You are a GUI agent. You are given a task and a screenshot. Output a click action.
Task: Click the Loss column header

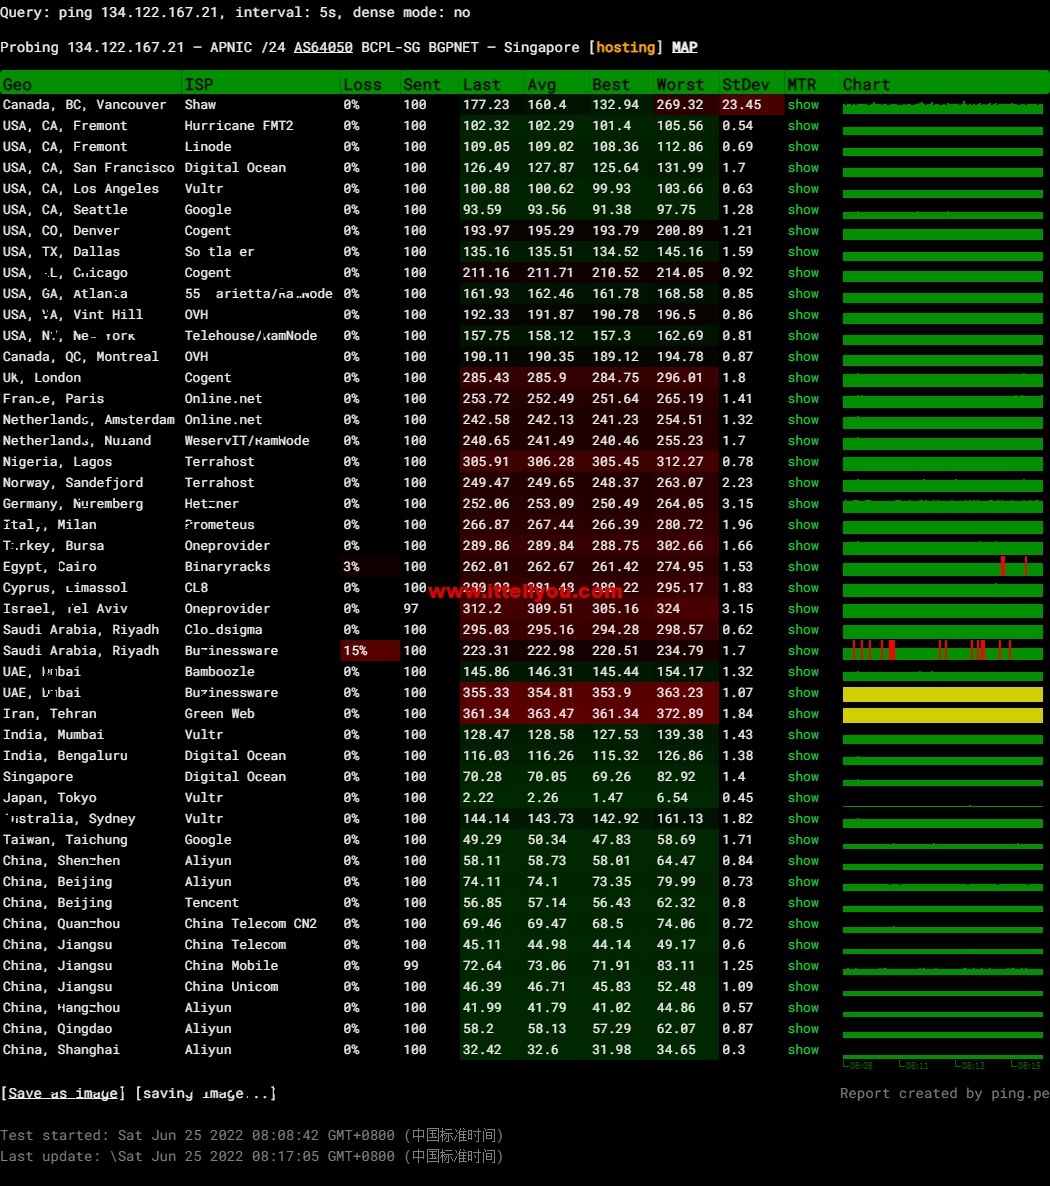[x=362, y=85]
